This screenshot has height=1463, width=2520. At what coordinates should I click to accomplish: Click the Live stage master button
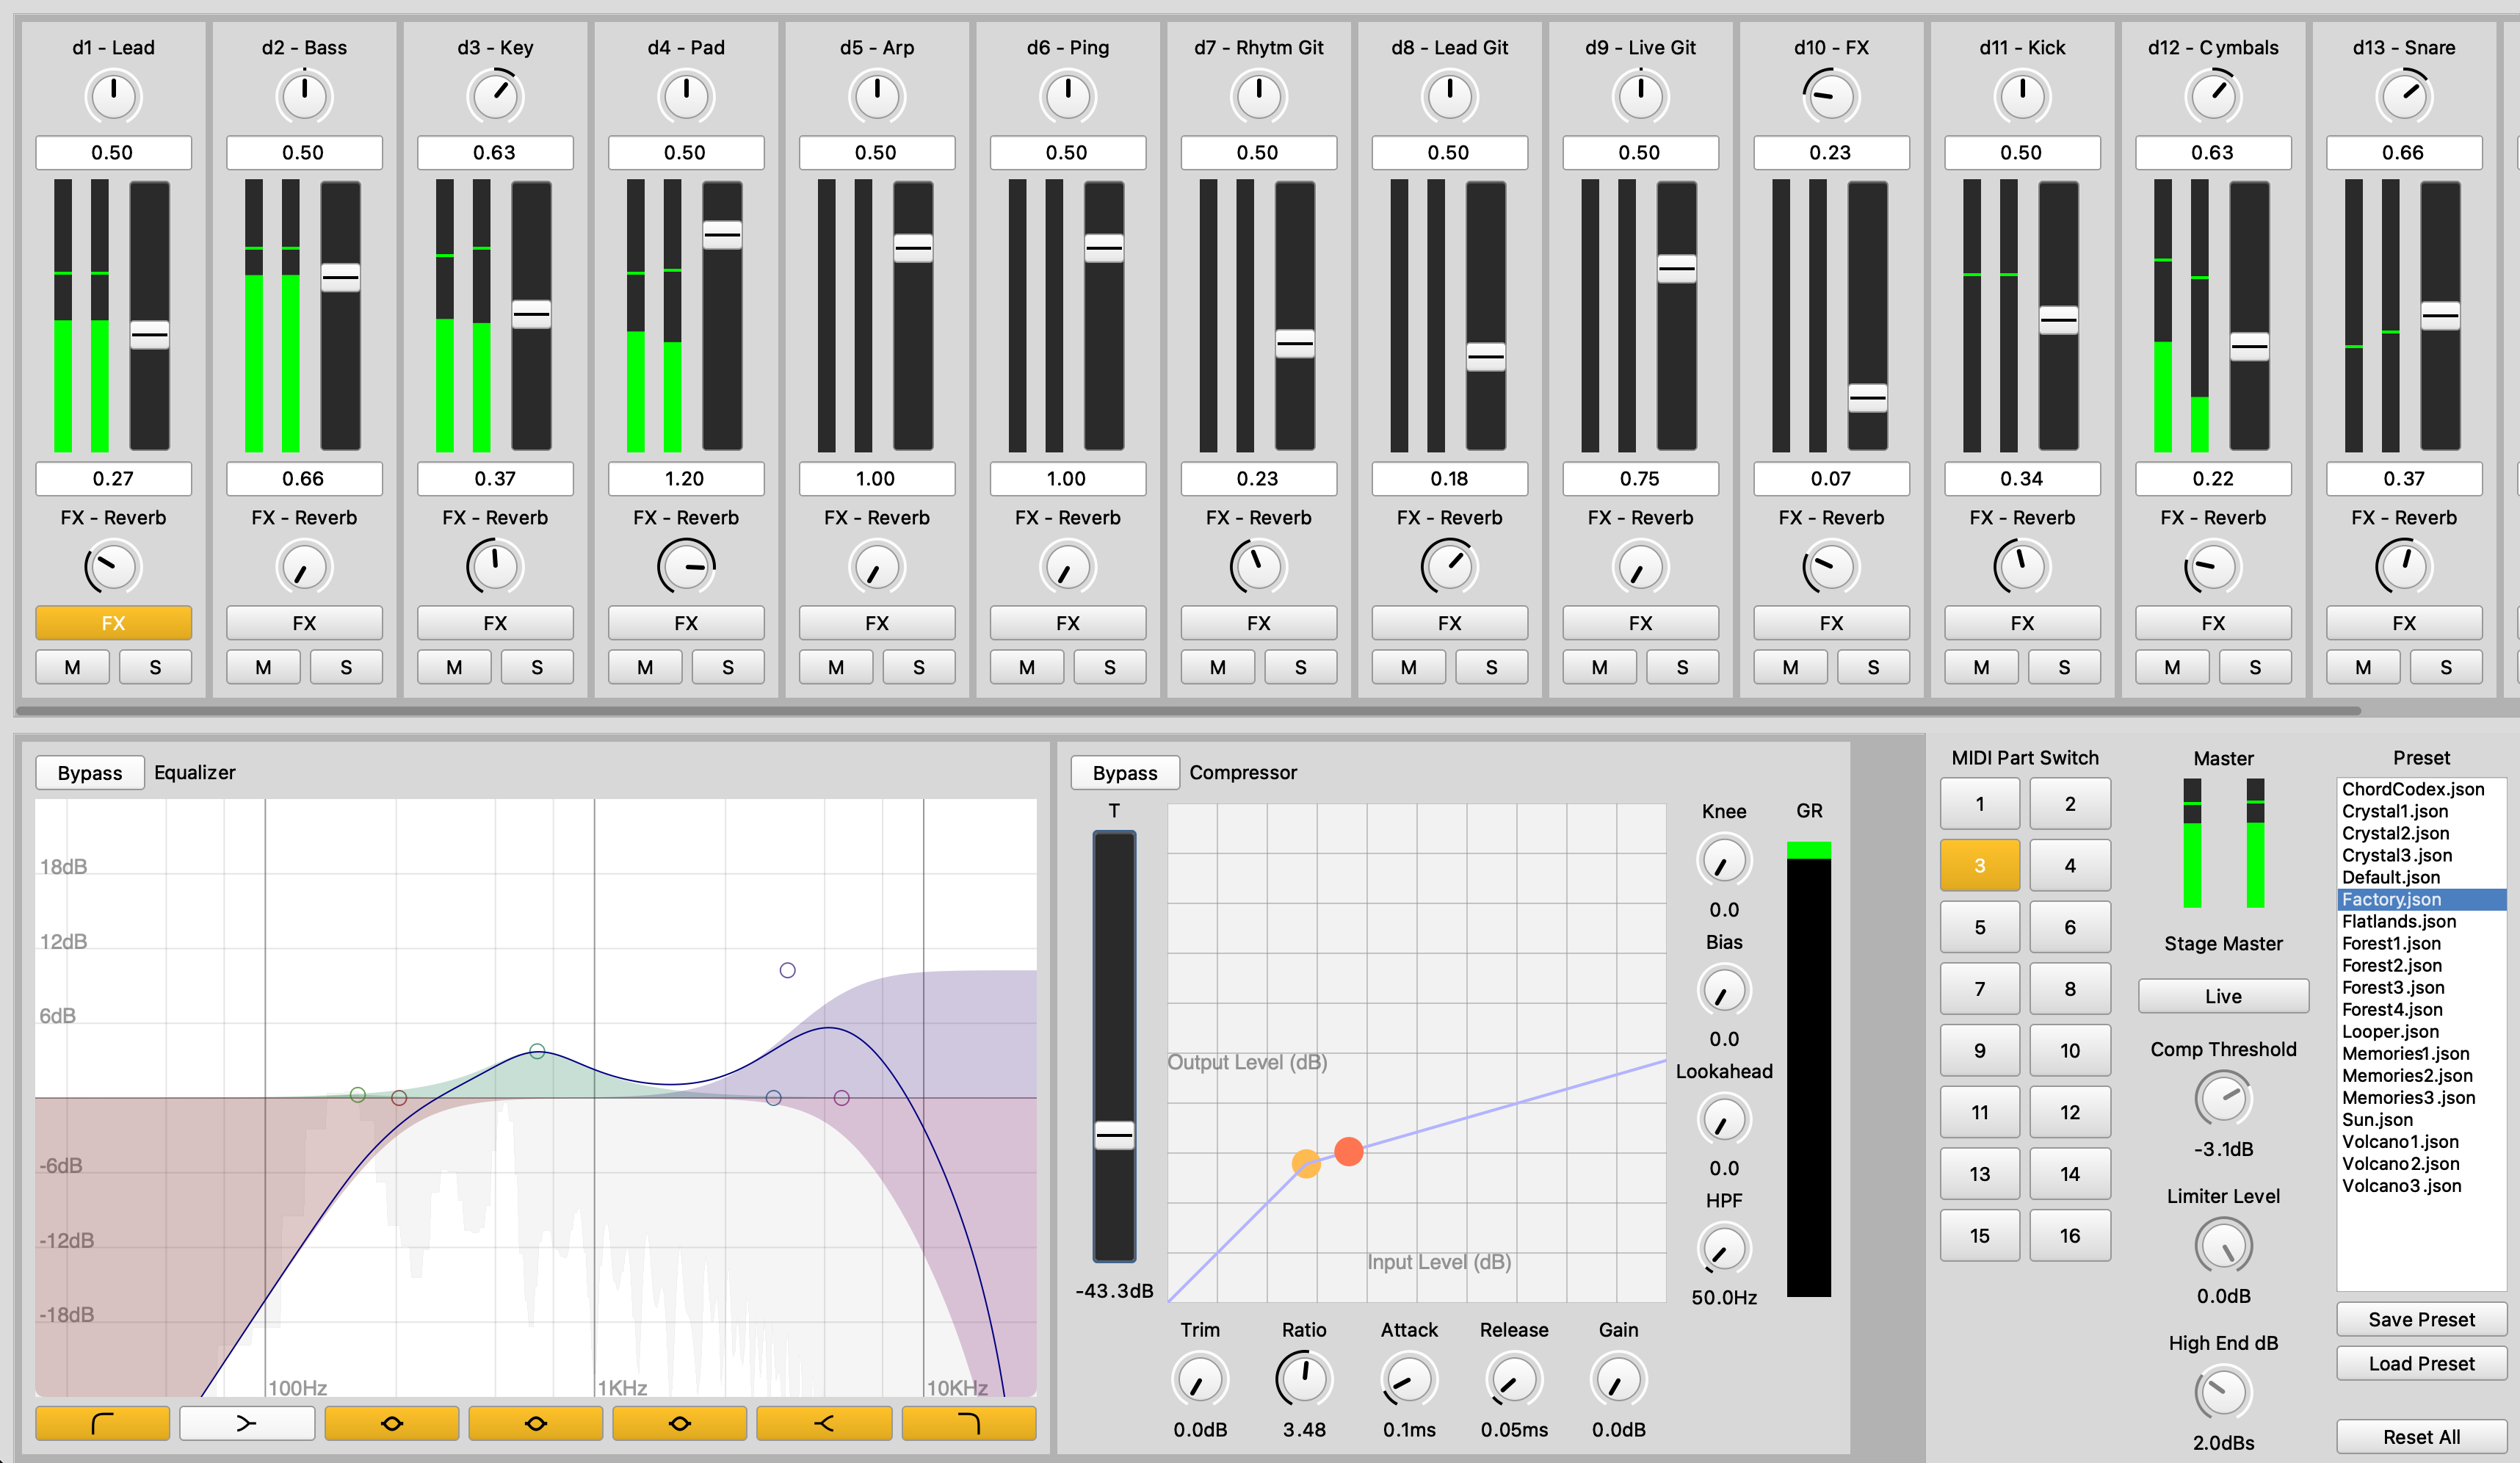[x=2223, y=996]
